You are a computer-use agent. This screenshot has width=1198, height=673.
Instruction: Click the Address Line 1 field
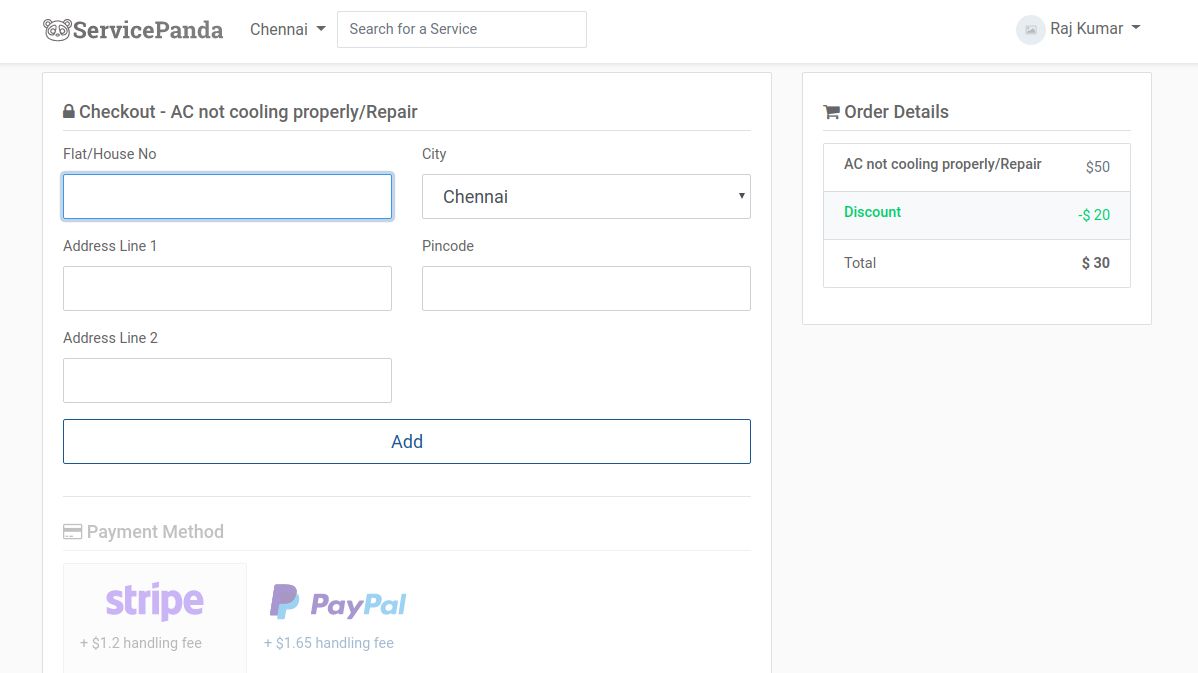227,289
